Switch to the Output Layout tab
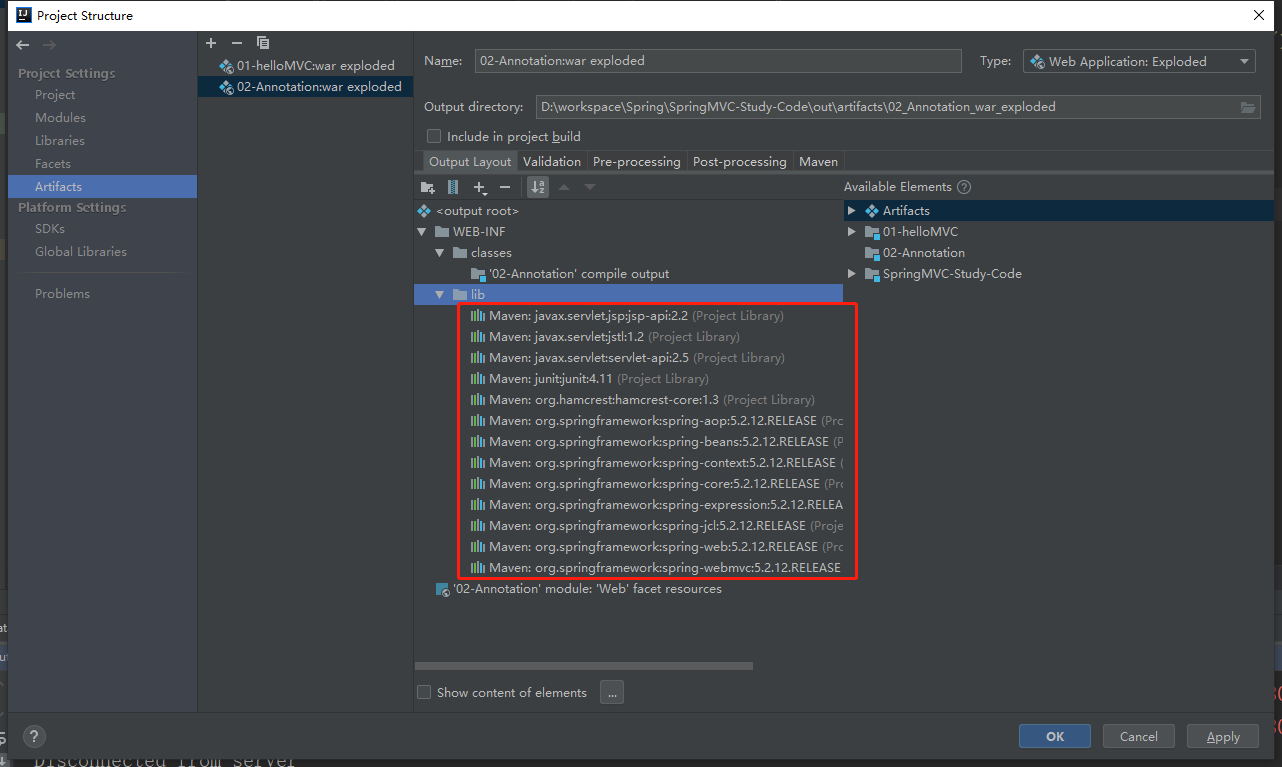The width and height of the screenshot is (1282, 767). tap(470, 161)
